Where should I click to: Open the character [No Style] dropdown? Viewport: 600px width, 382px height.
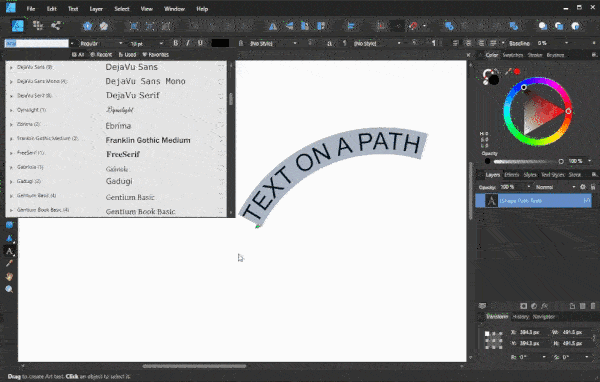click(273, 43)
